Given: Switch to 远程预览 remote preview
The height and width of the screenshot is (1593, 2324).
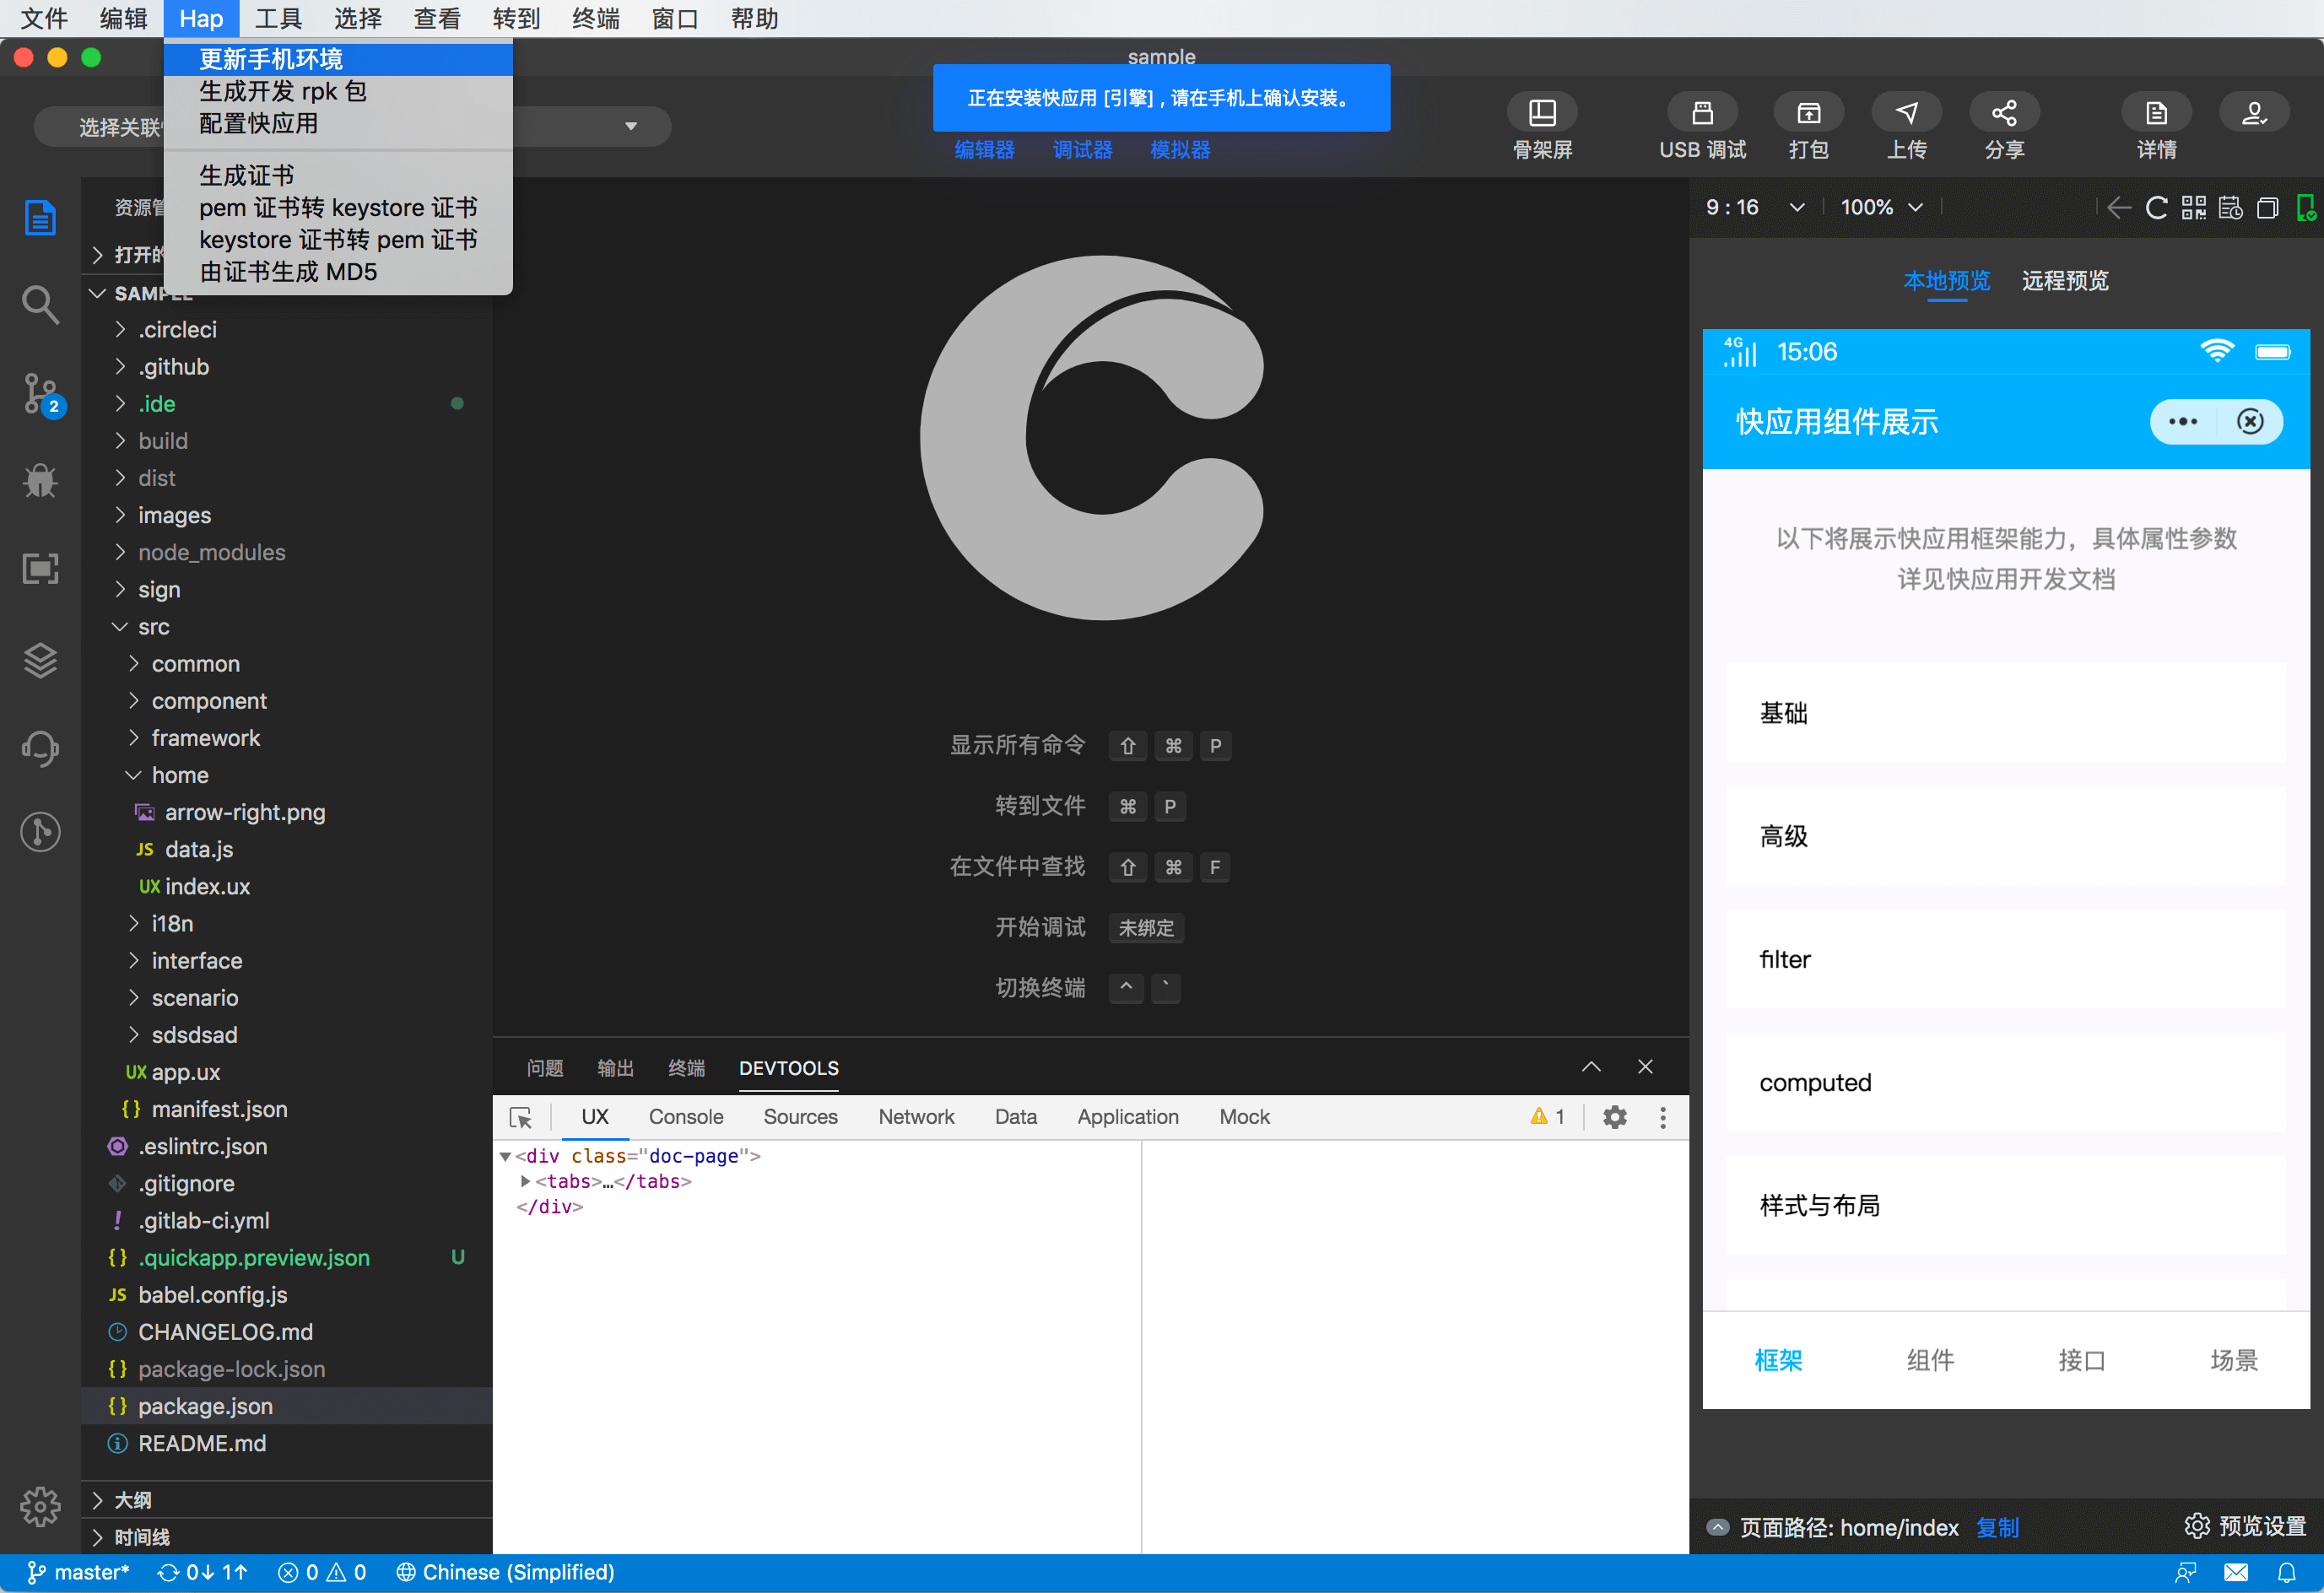Looking at the screenshot, I should click(2064, 280).
